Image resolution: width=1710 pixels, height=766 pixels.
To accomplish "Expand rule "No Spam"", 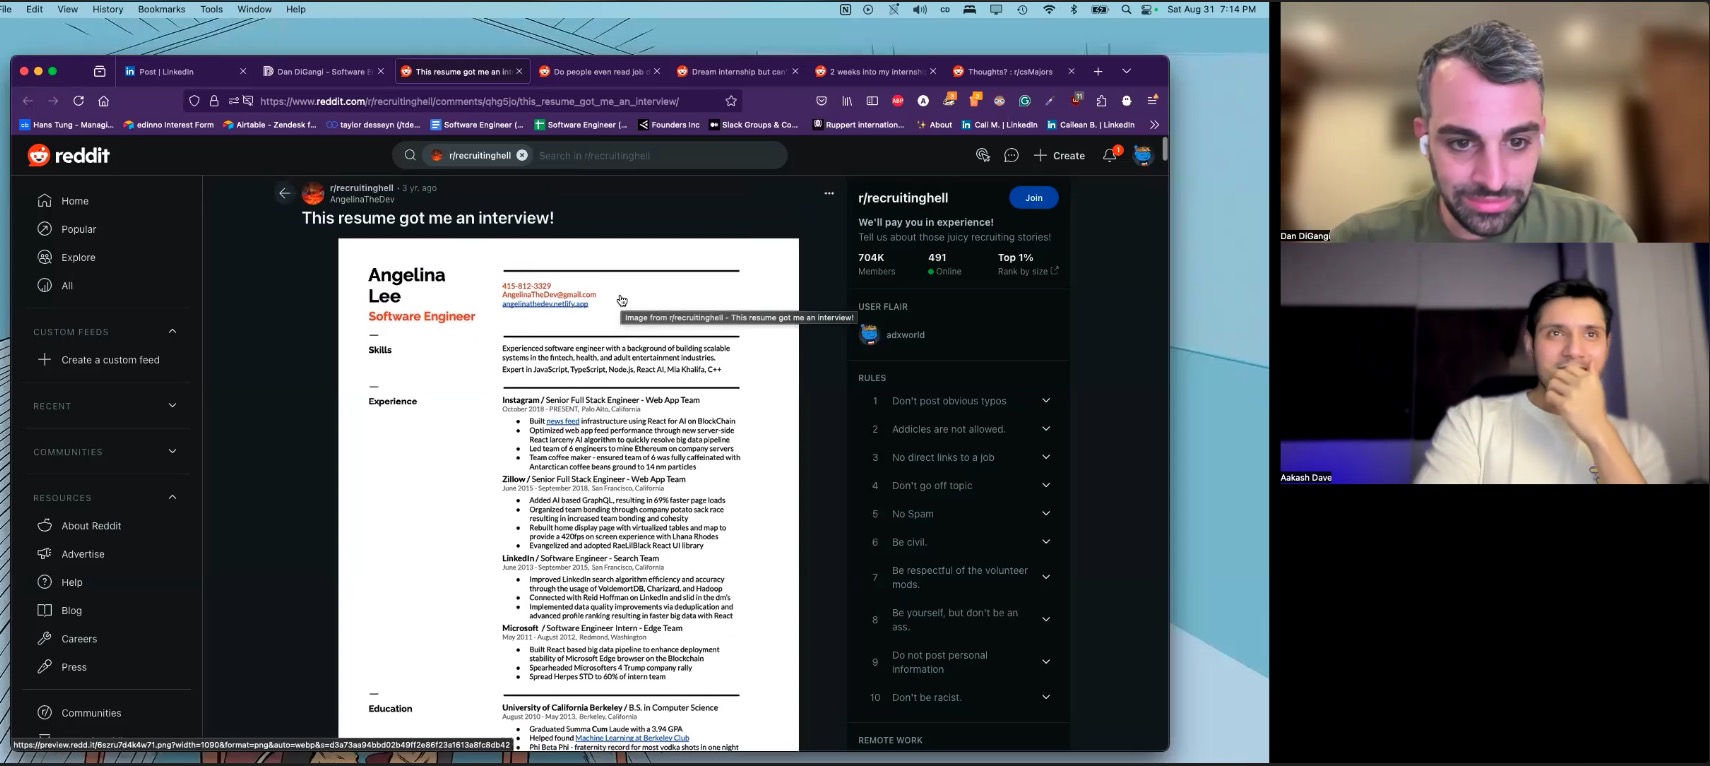I will pyautogui.click(x=1046, y=514).
